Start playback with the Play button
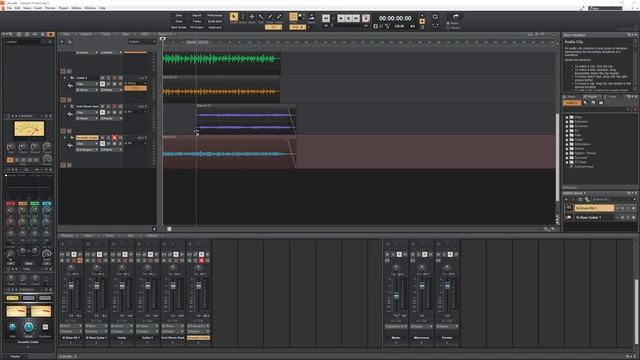640x360 pixels. click(341, 18)
